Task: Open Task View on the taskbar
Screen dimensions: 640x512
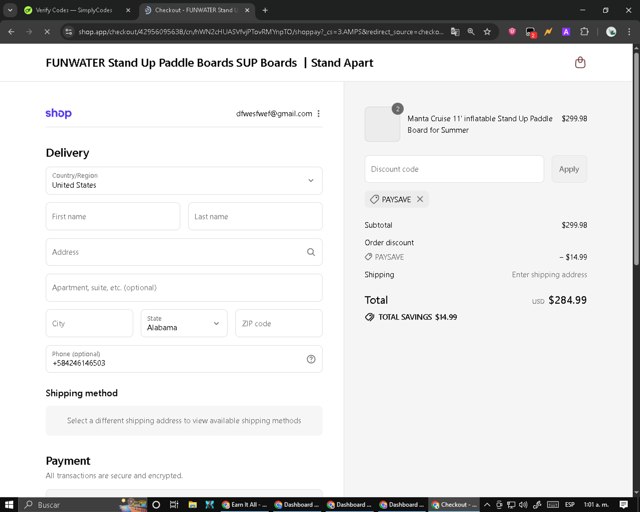Action: (x=174, y=505)
